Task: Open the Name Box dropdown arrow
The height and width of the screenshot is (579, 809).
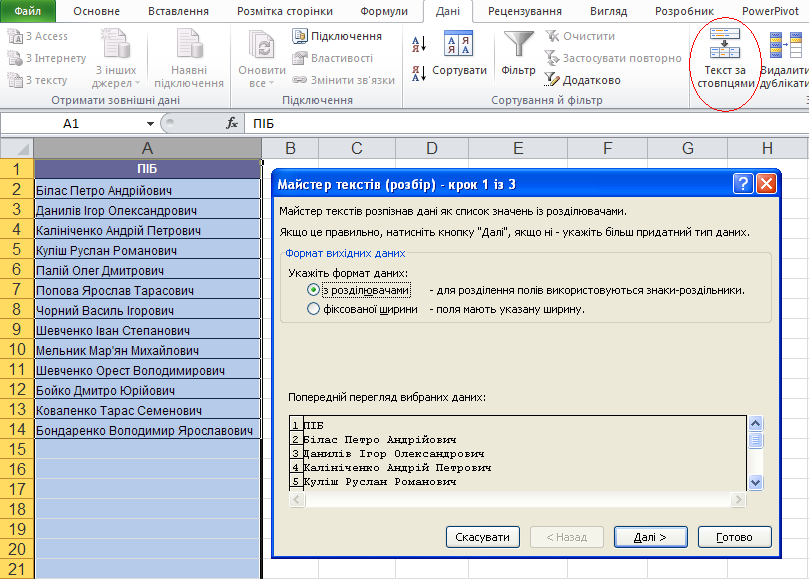Action: click(150, 123)
